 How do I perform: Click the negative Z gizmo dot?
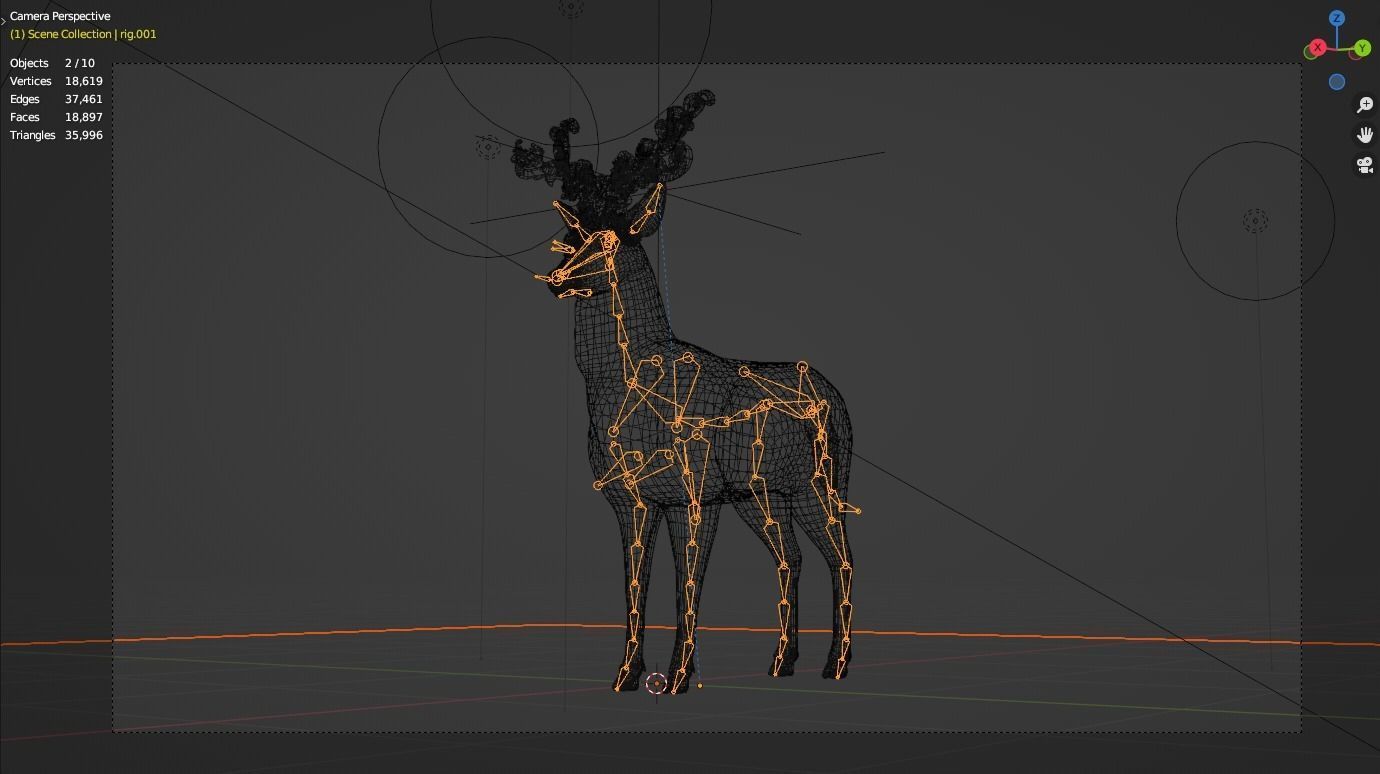pos(1337,82)
